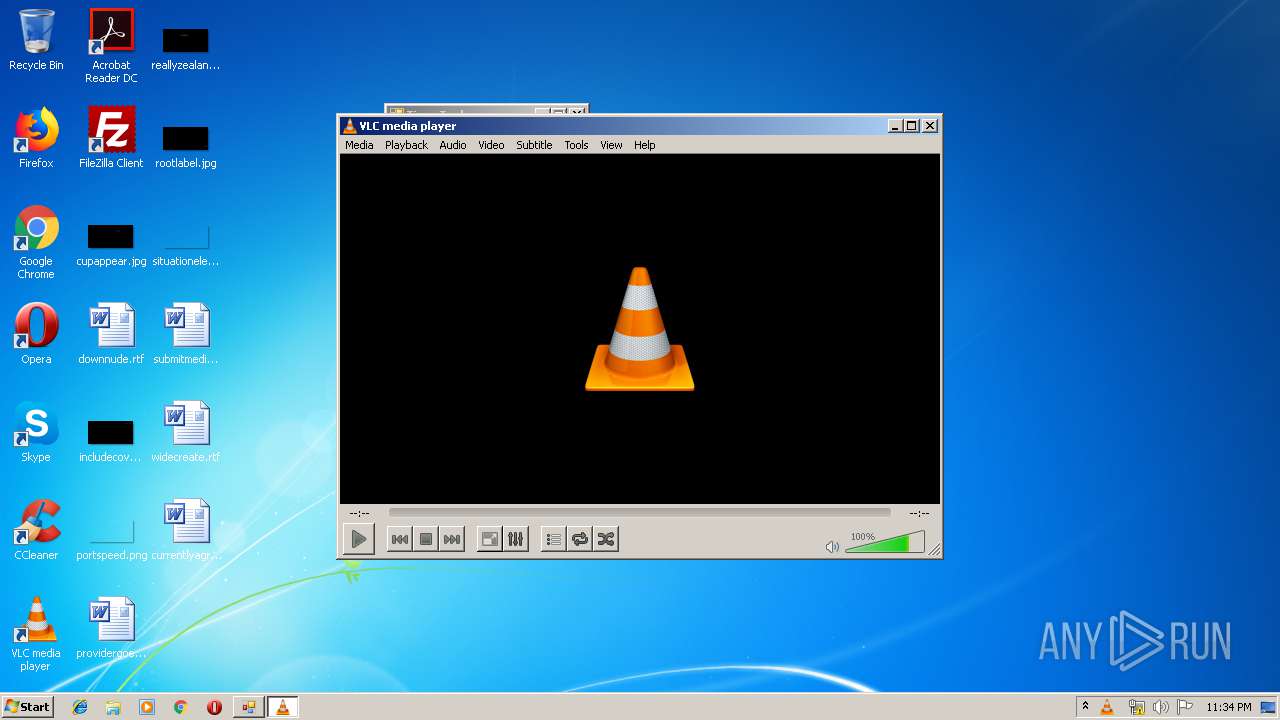The width and height of the screenshot is (1280, 720).
Task: Open the Help menu in VLC
Action: click(645, 145)
